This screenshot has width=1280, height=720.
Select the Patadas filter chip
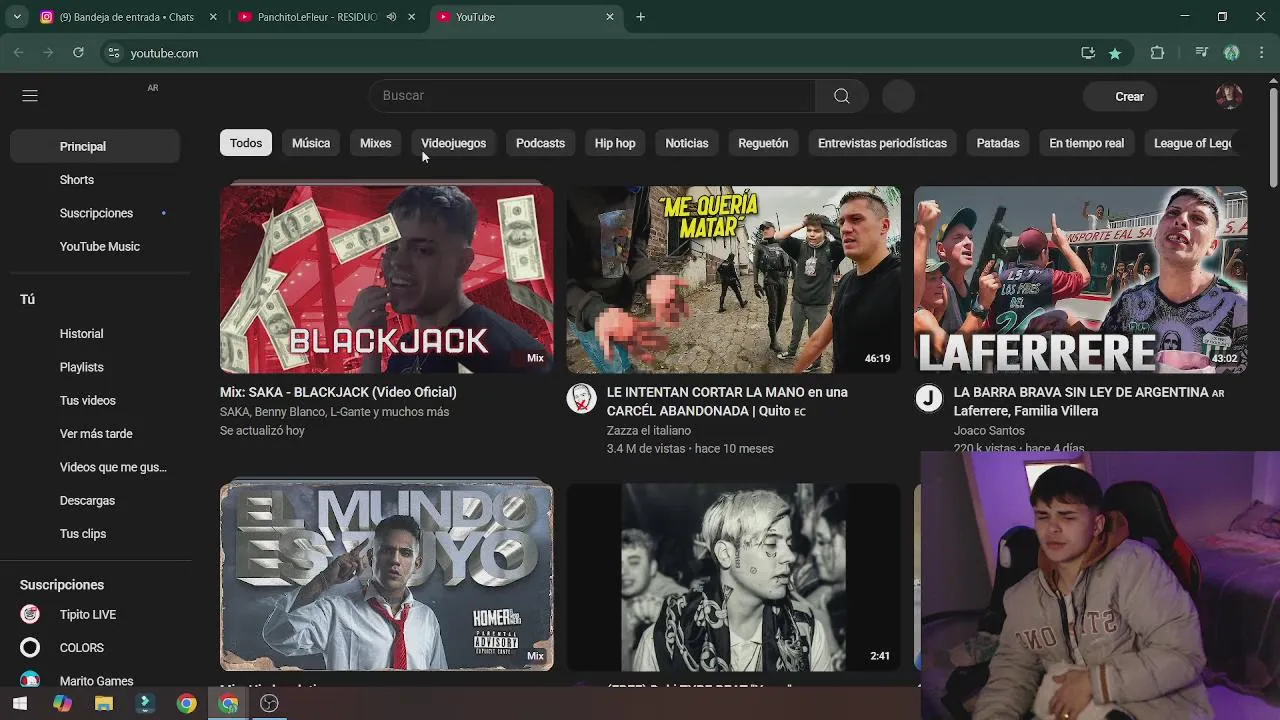[x=998, y=143]
